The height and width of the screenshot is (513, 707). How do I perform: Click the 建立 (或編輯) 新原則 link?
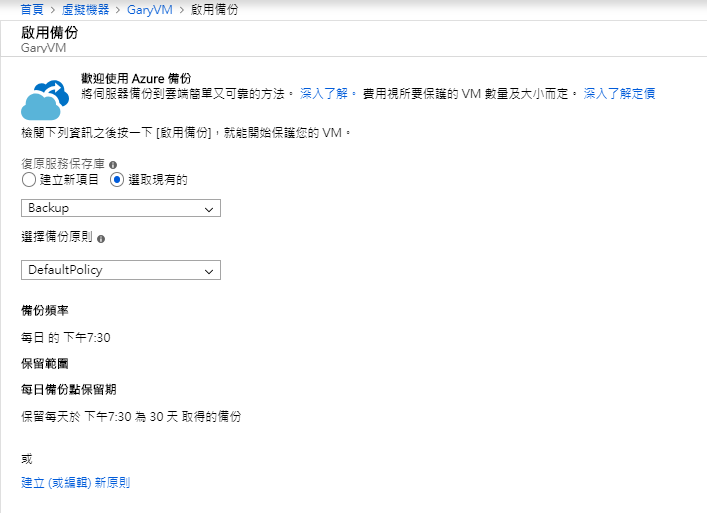point(76,483)
